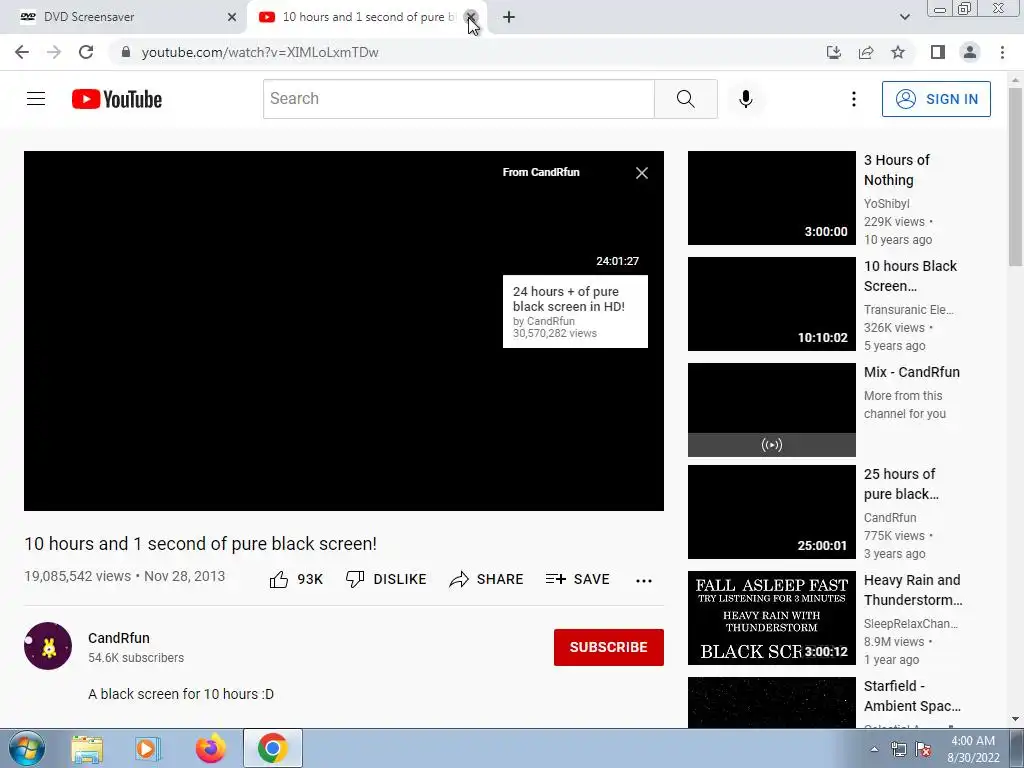Share the video via Share arrow
Screen dimensions: 1024x768
[487, 579]
